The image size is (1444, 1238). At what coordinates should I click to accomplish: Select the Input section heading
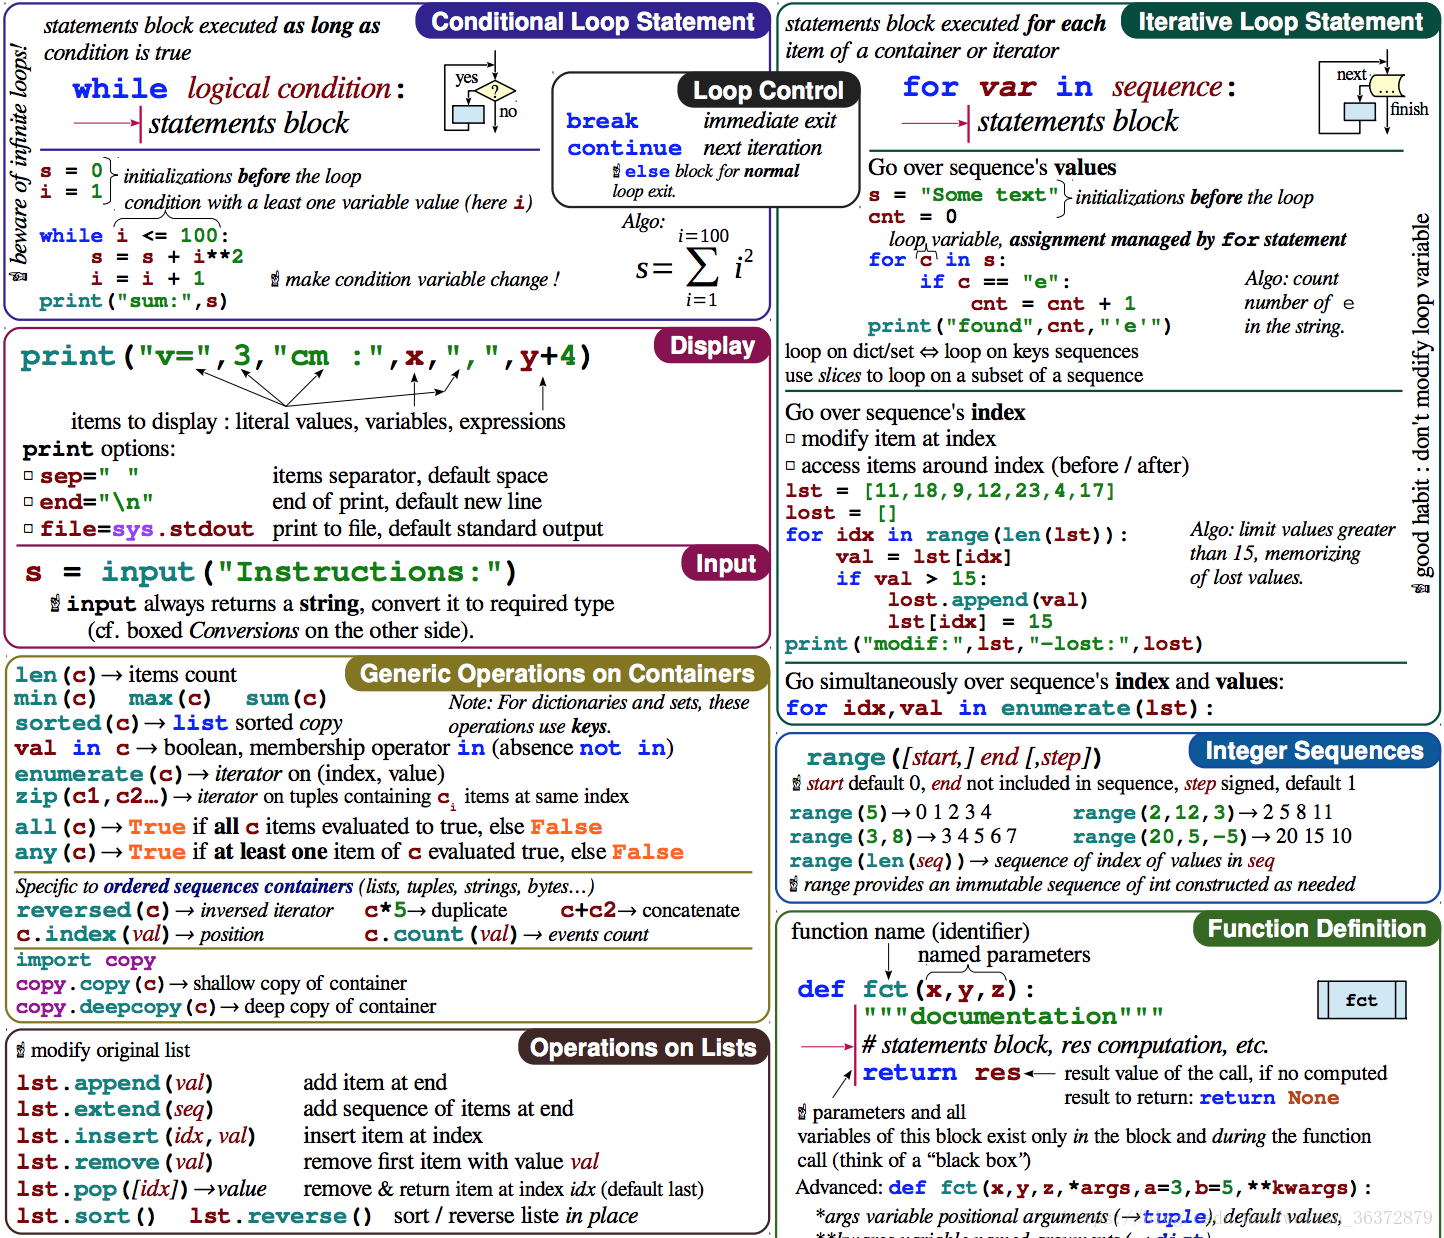(x=726, y=564)
